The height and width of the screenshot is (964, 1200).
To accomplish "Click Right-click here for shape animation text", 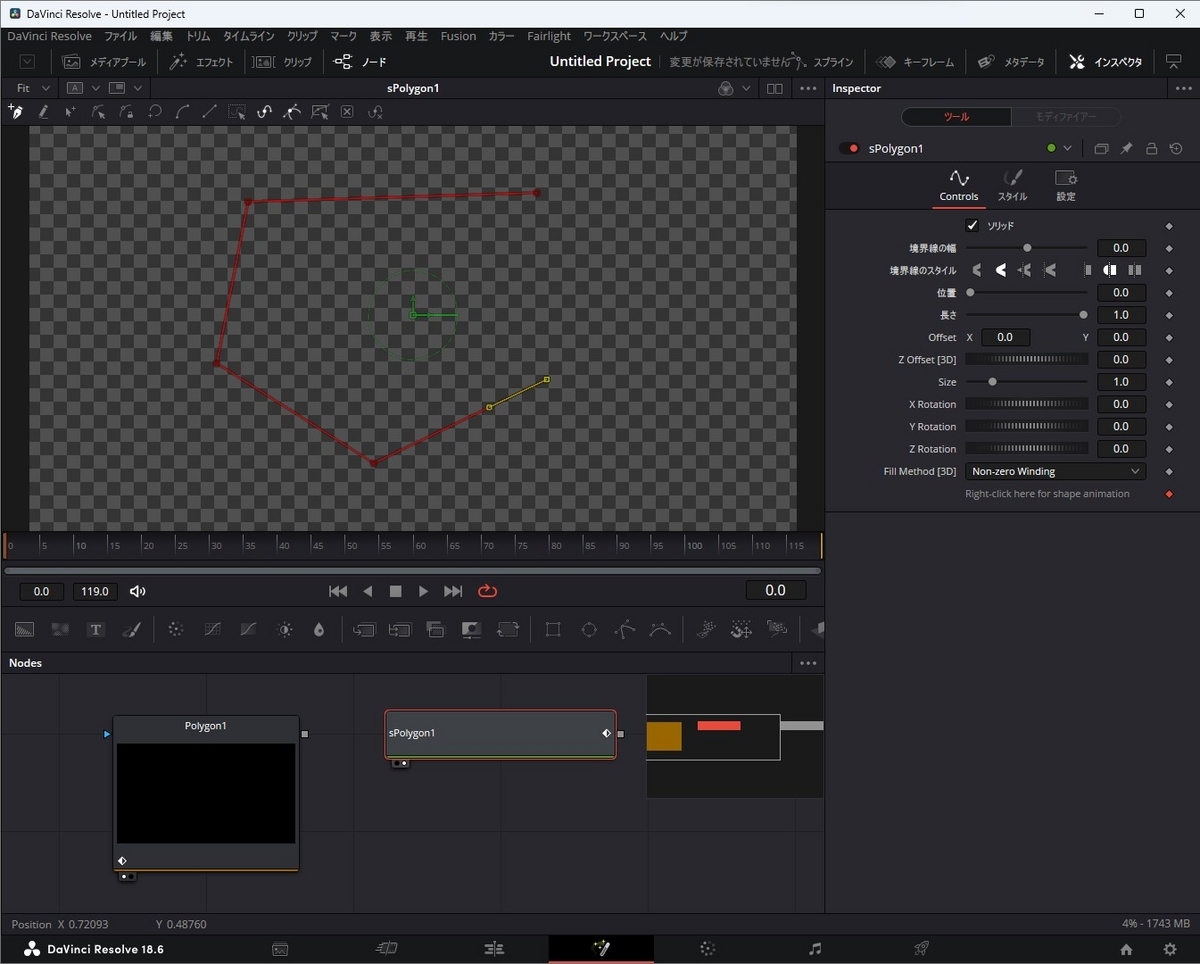I will (x=1047, y=494).
